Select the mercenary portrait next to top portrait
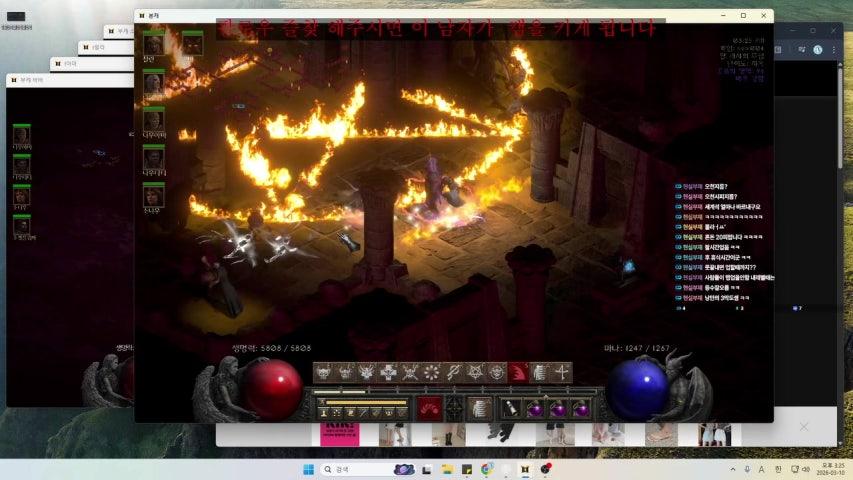Viewport: 853px width, 480px height. [191, 43]
